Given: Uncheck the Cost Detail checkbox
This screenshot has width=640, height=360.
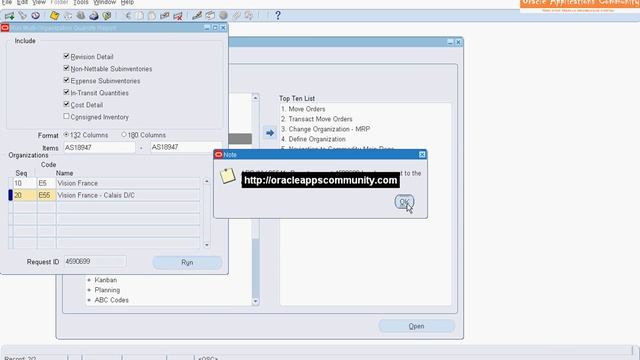Looking at the screenshot, I should tap(67, 104).
